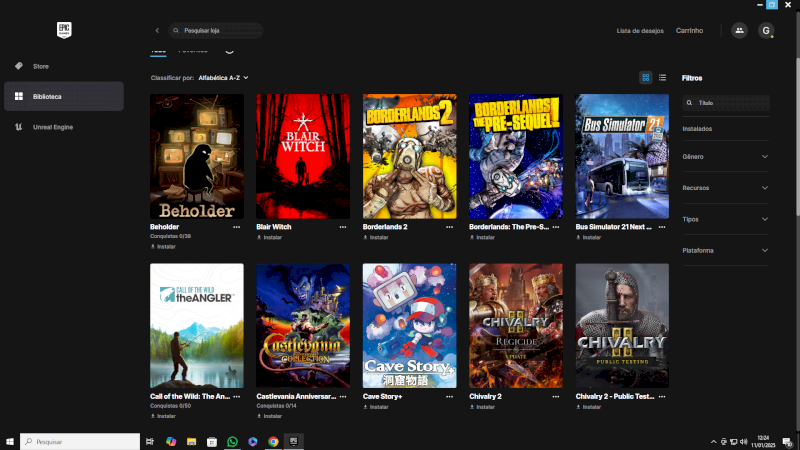The width and height of the screenshot is (800, 450).
Task: Click the taskbar Pesquisar search box
Action: (80, 441)
